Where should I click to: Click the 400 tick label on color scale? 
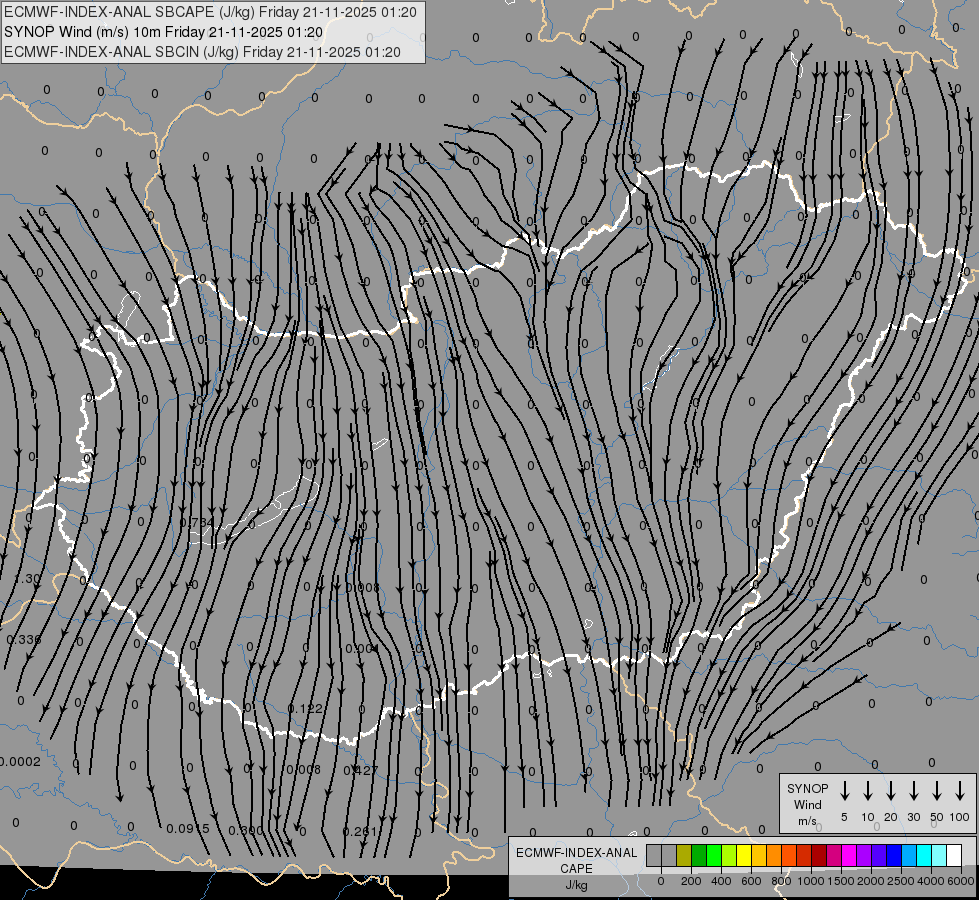click(x=721, y=881)
